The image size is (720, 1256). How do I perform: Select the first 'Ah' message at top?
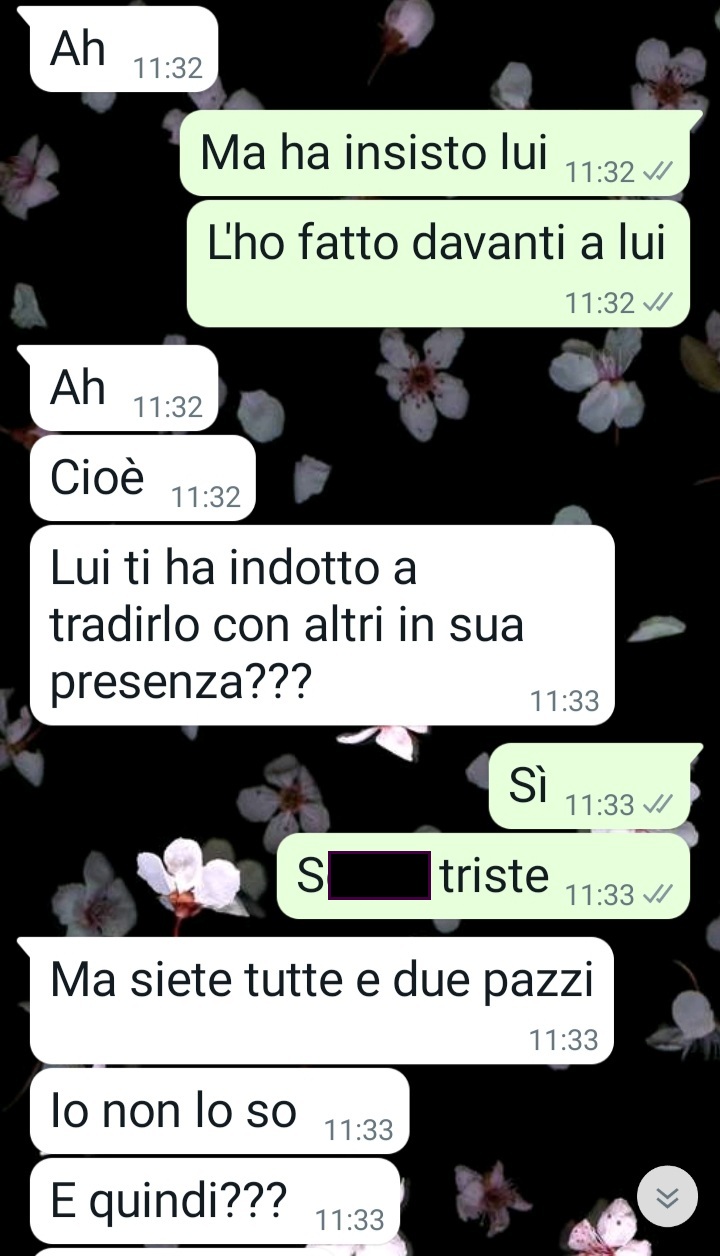point(123,49)
